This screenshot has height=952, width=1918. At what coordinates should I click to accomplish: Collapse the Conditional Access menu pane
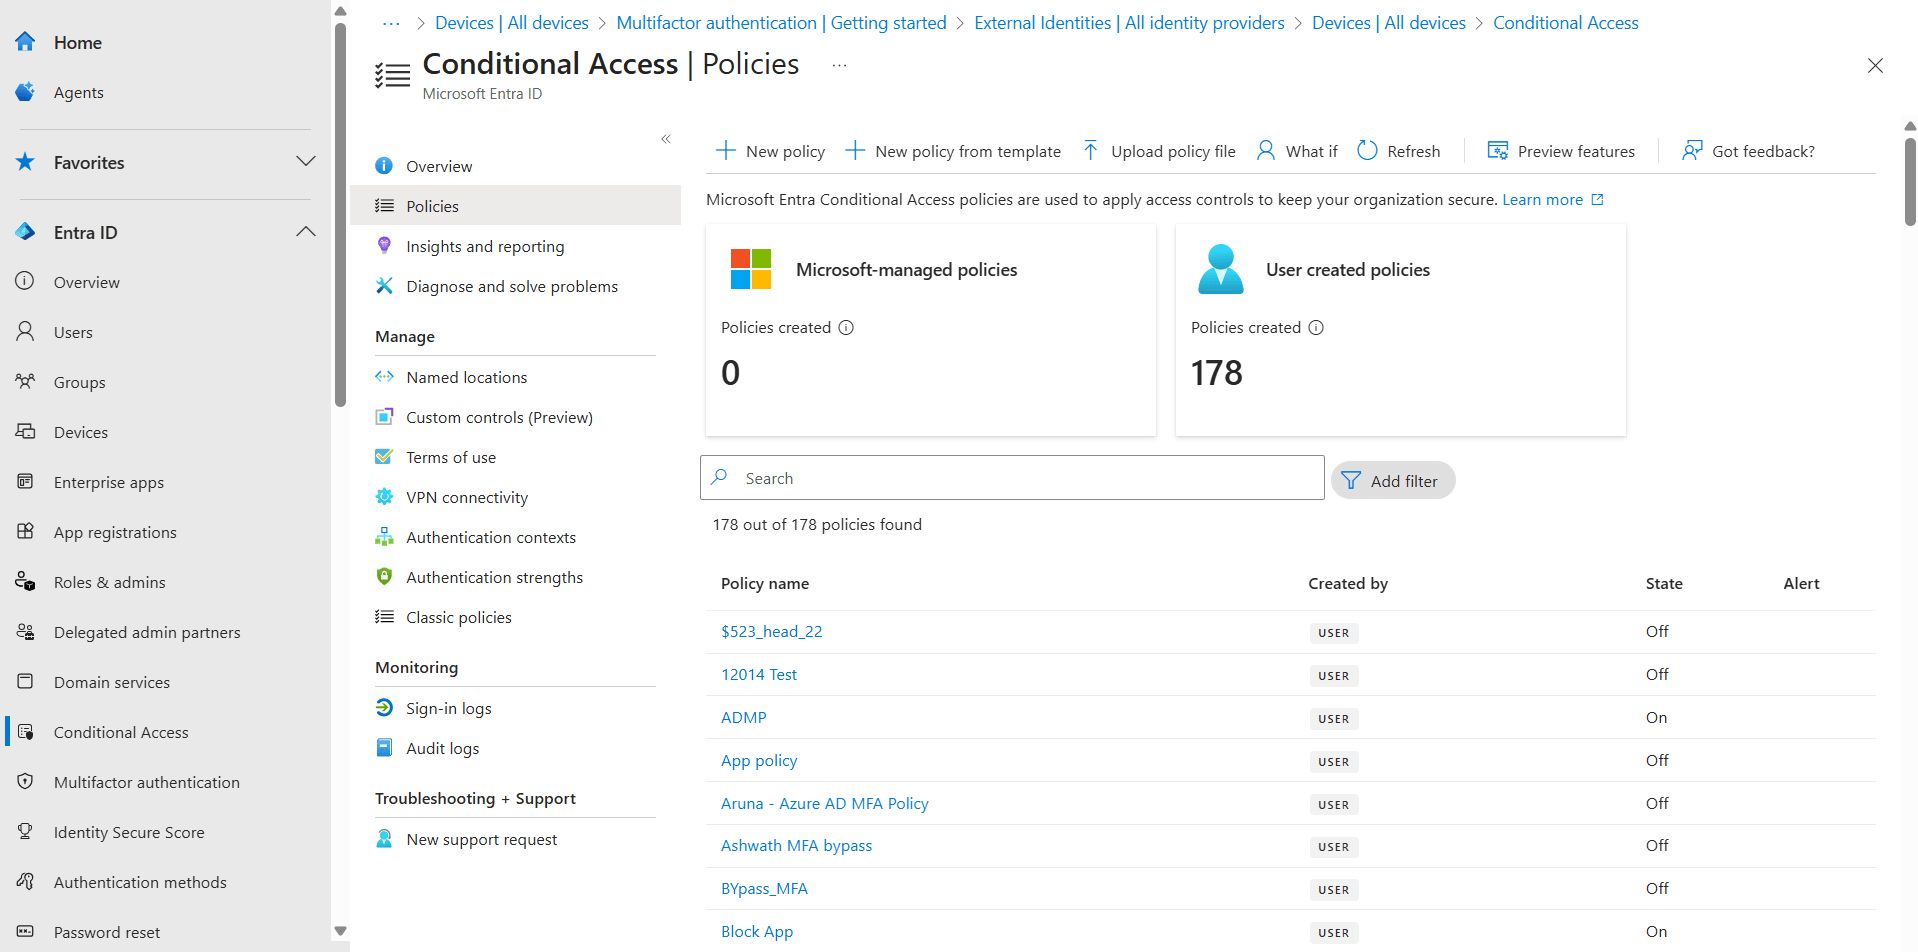click(x=665, y=139)
